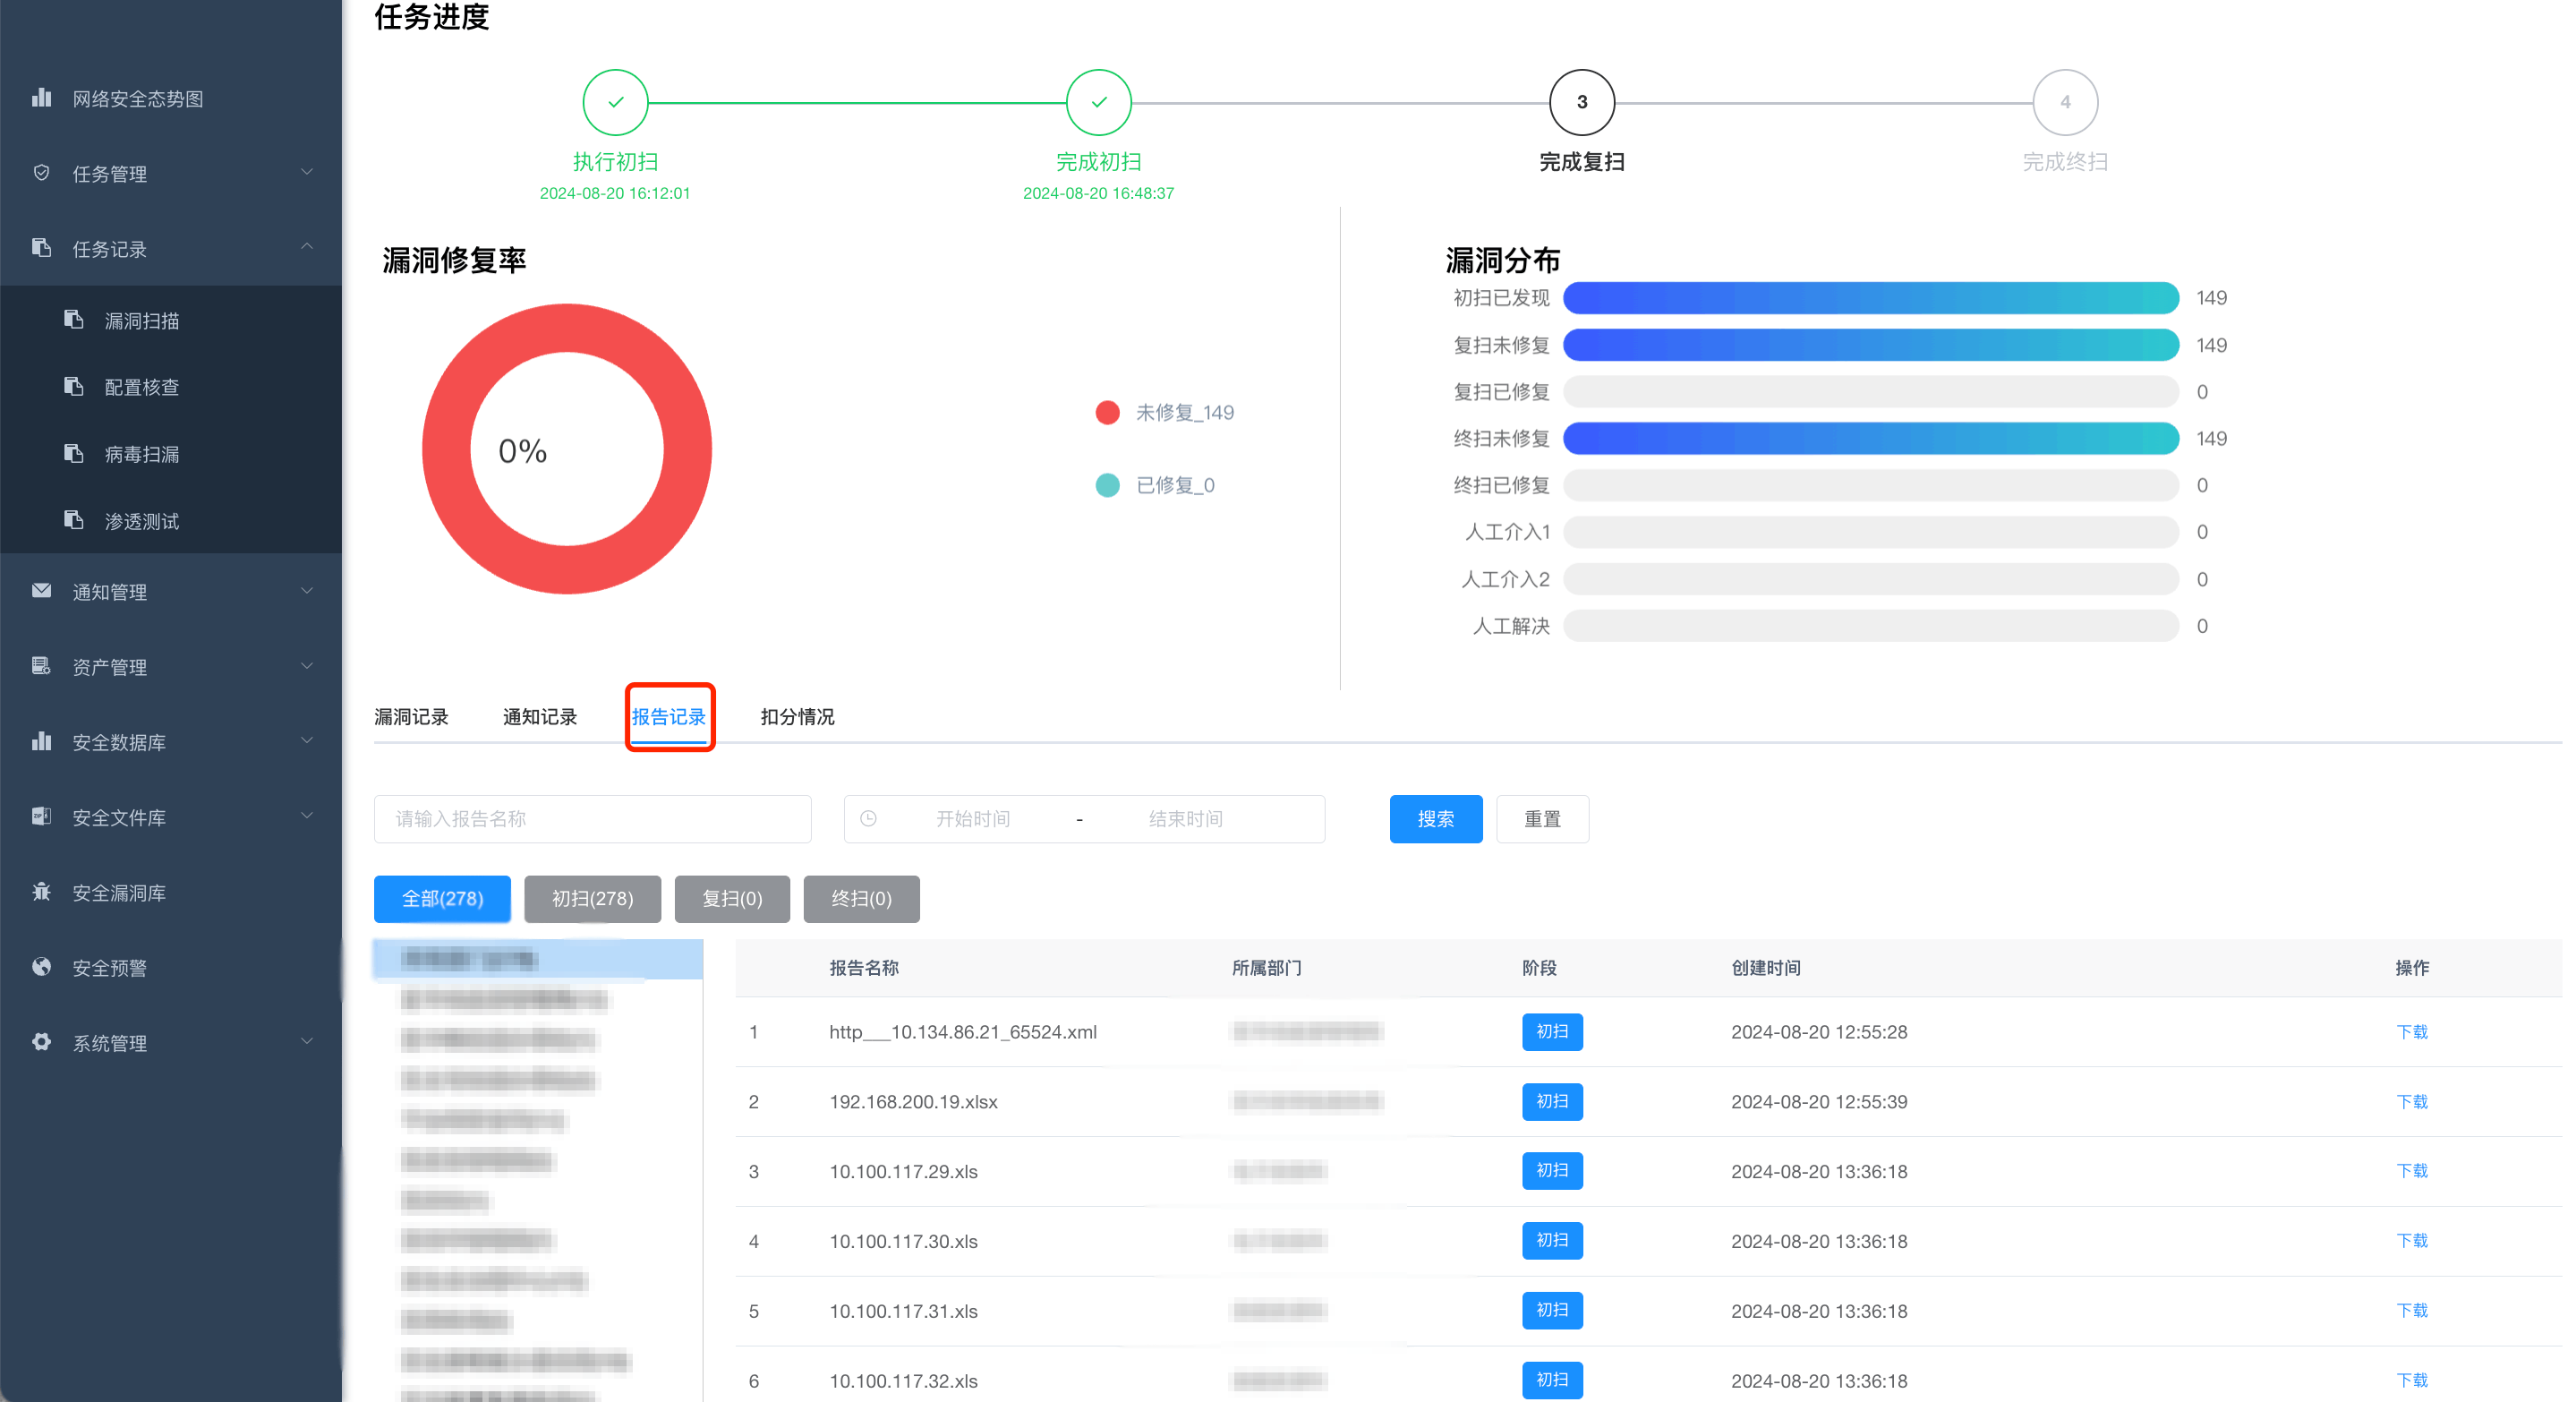Click the gear icon beside 系统管理

41,1042
